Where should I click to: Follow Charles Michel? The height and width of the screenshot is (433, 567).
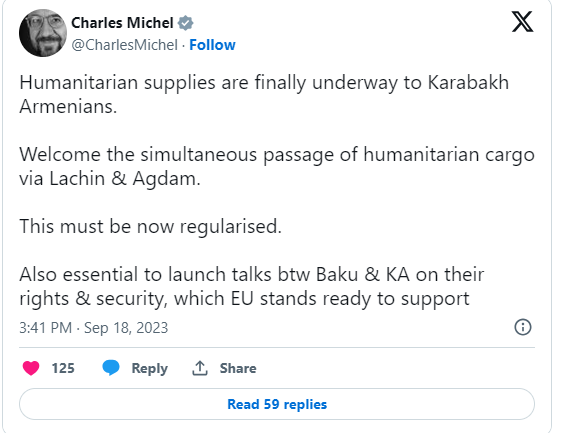coord(212,45)
